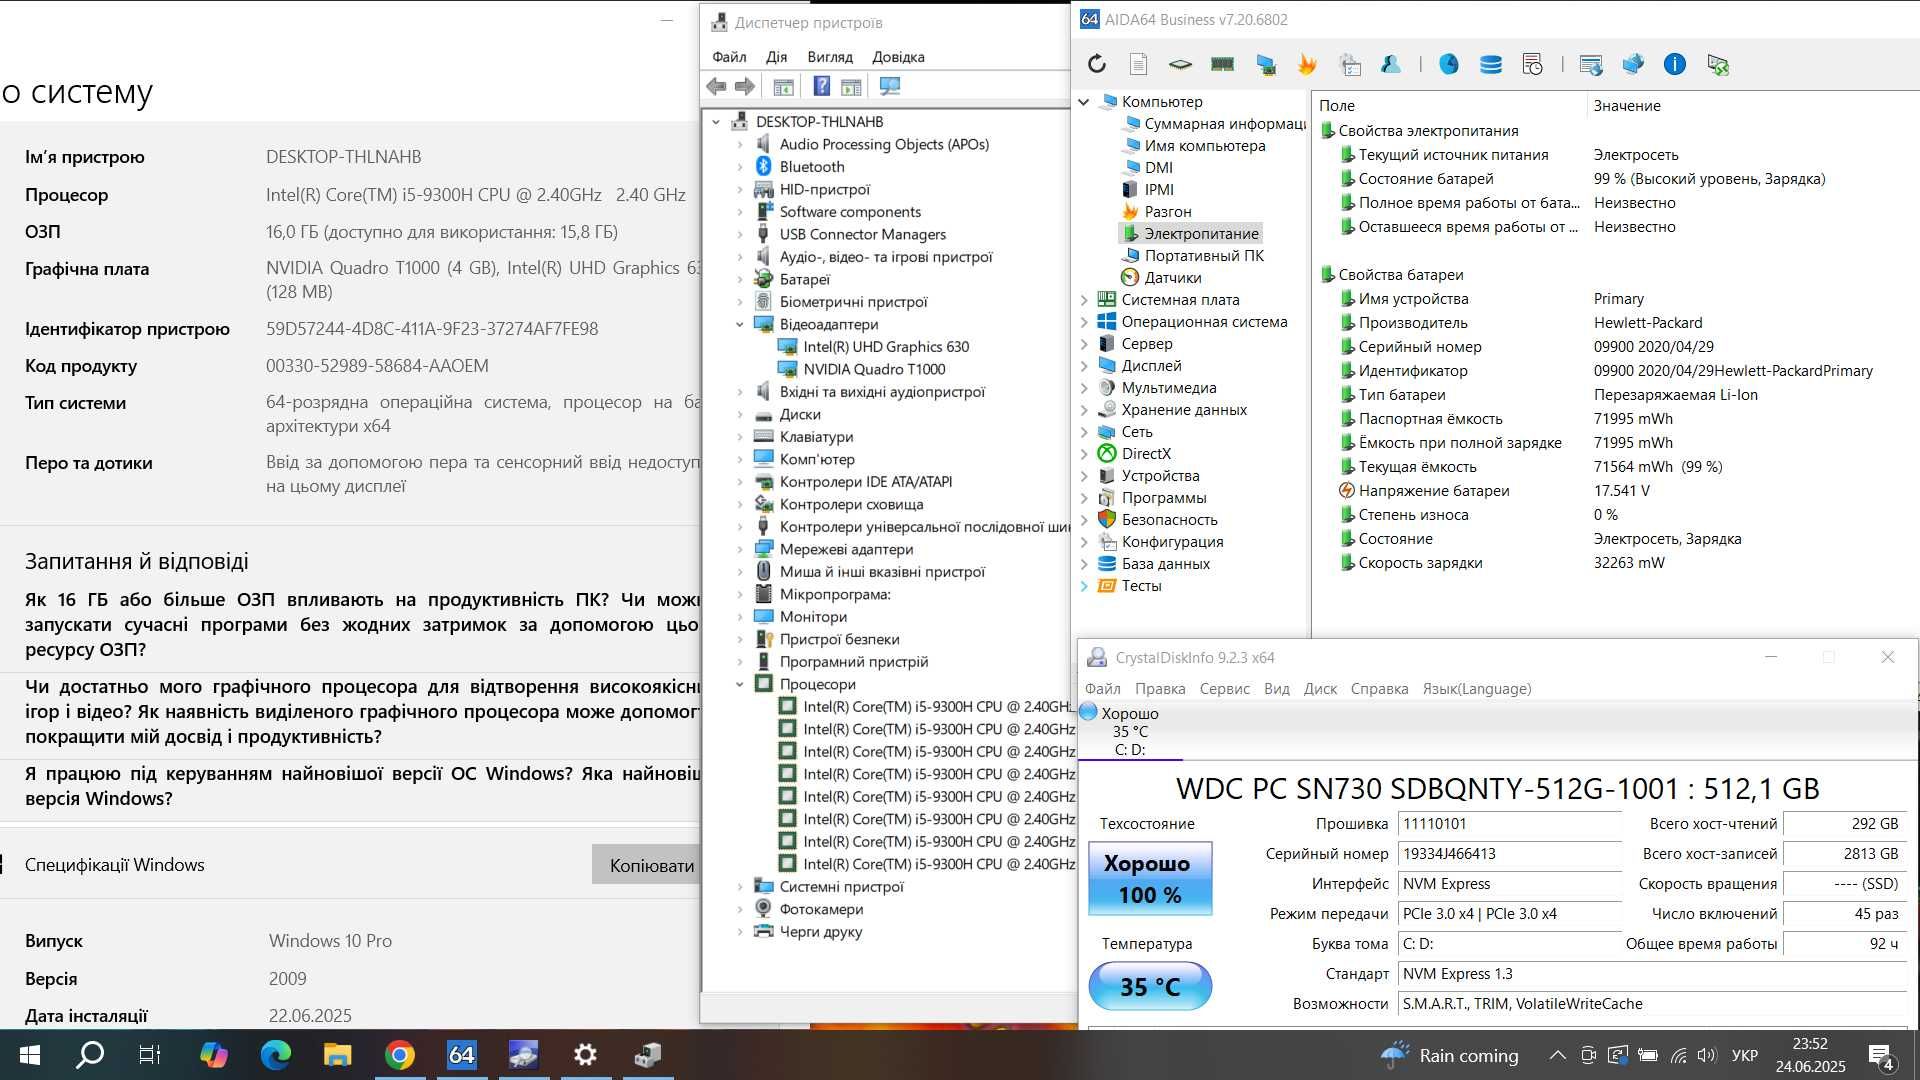Click the AIDA64 blue database cylinder icon

[x=1491, y=65]
